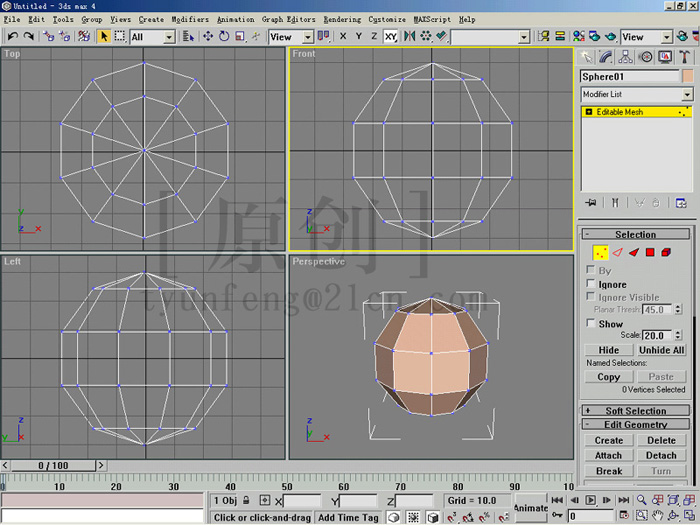Restrict transform to Y axis

click(x=358, y=36)
